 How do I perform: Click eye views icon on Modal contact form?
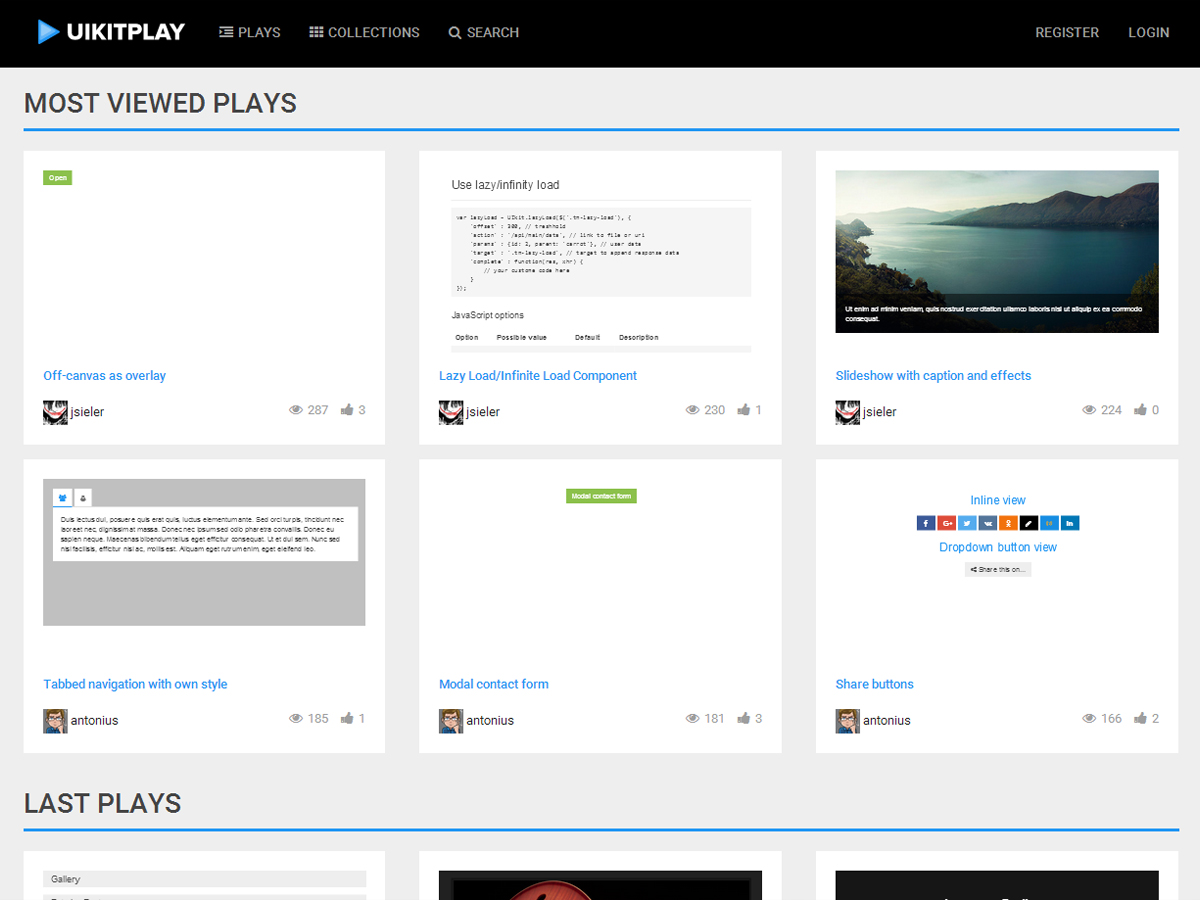692,718
